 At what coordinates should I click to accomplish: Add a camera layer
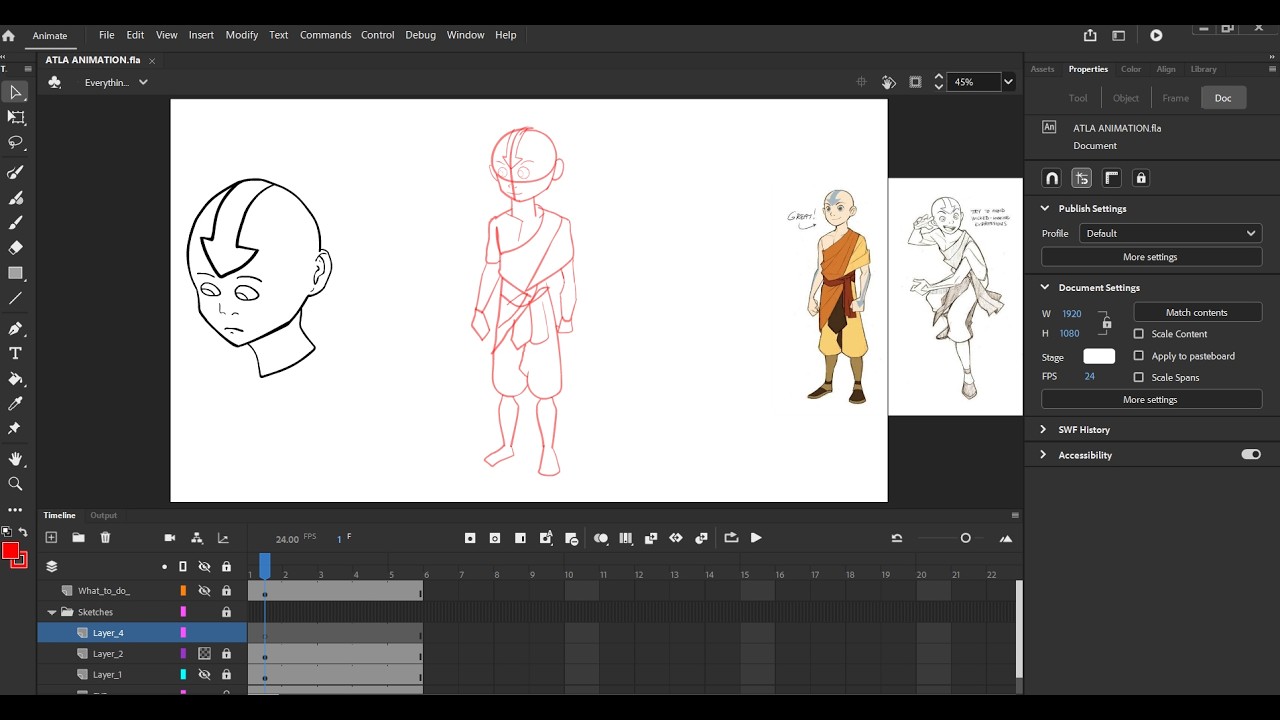click(x=169, y=538)
